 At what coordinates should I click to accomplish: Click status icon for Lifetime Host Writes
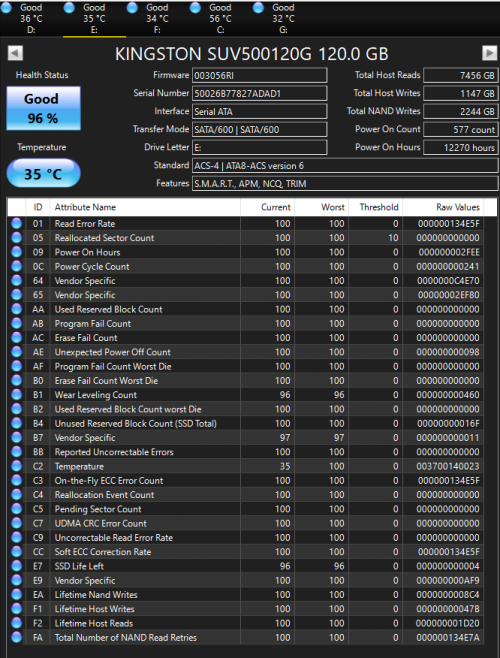(16, 609)
